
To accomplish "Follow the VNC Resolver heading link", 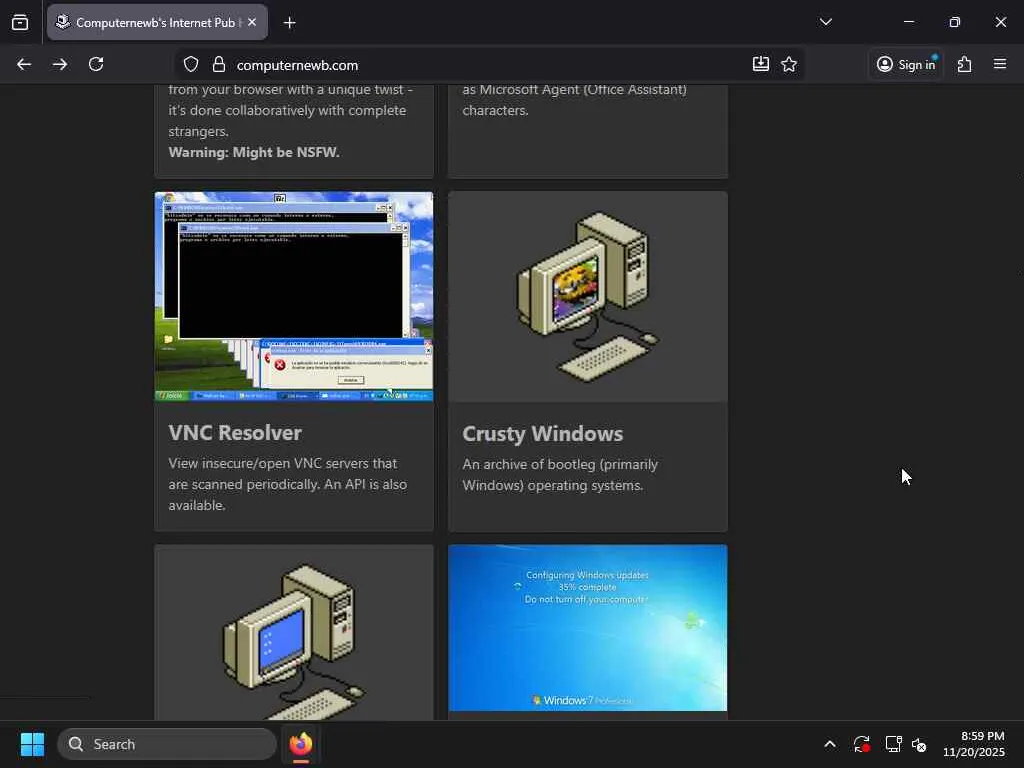I will click(235, 432).
